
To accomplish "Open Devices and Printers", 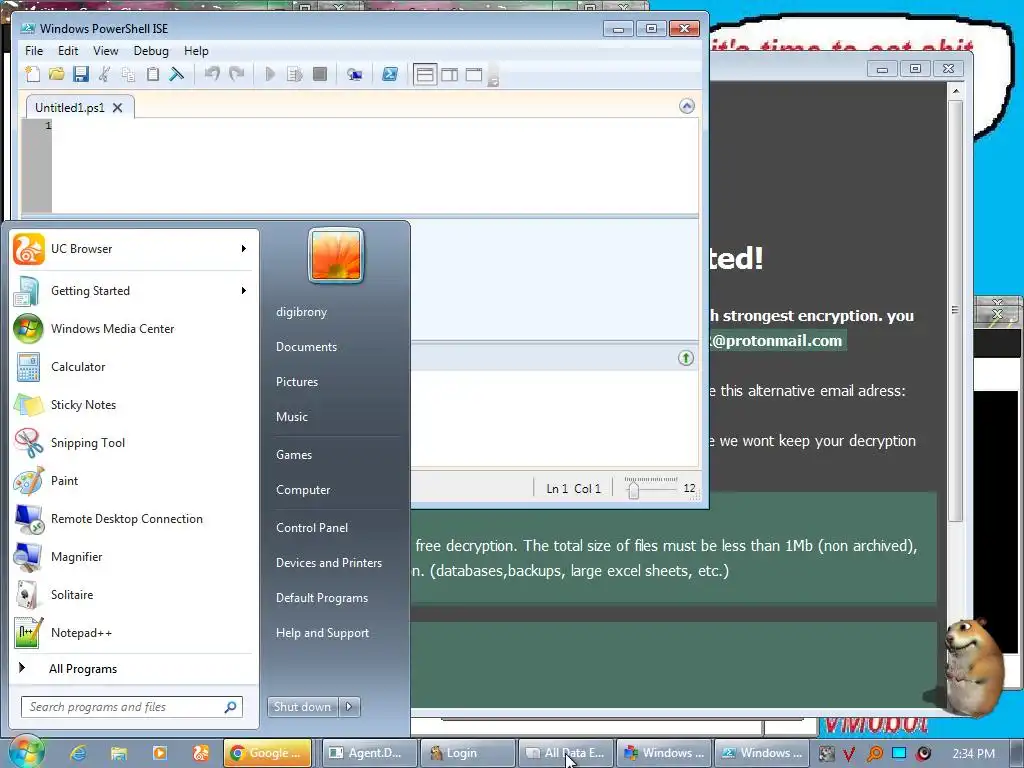I will pyautogui.click(x=329, y=563).
